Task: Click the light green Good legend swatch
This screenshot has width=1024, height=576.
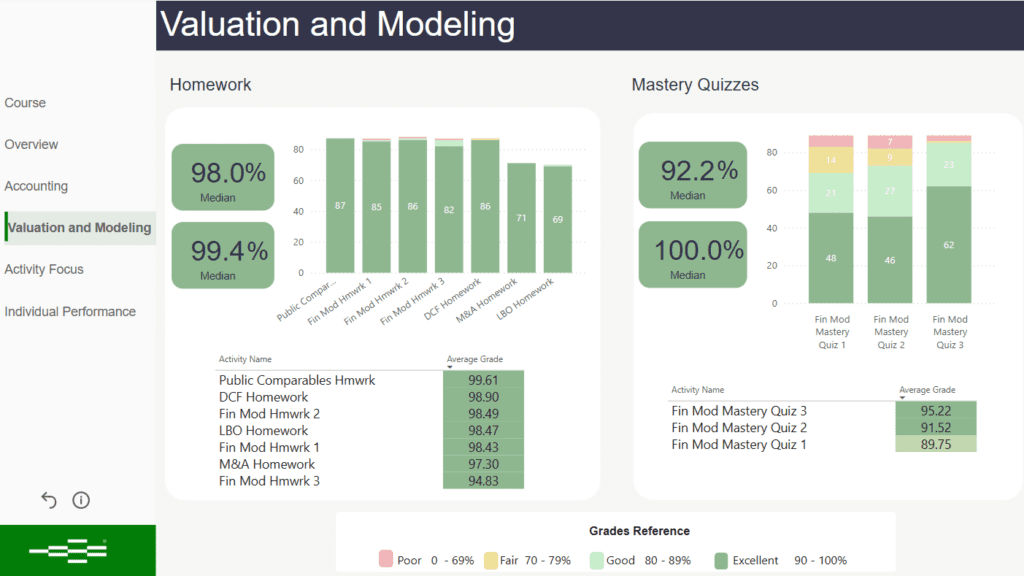Action: coord(596,560)
